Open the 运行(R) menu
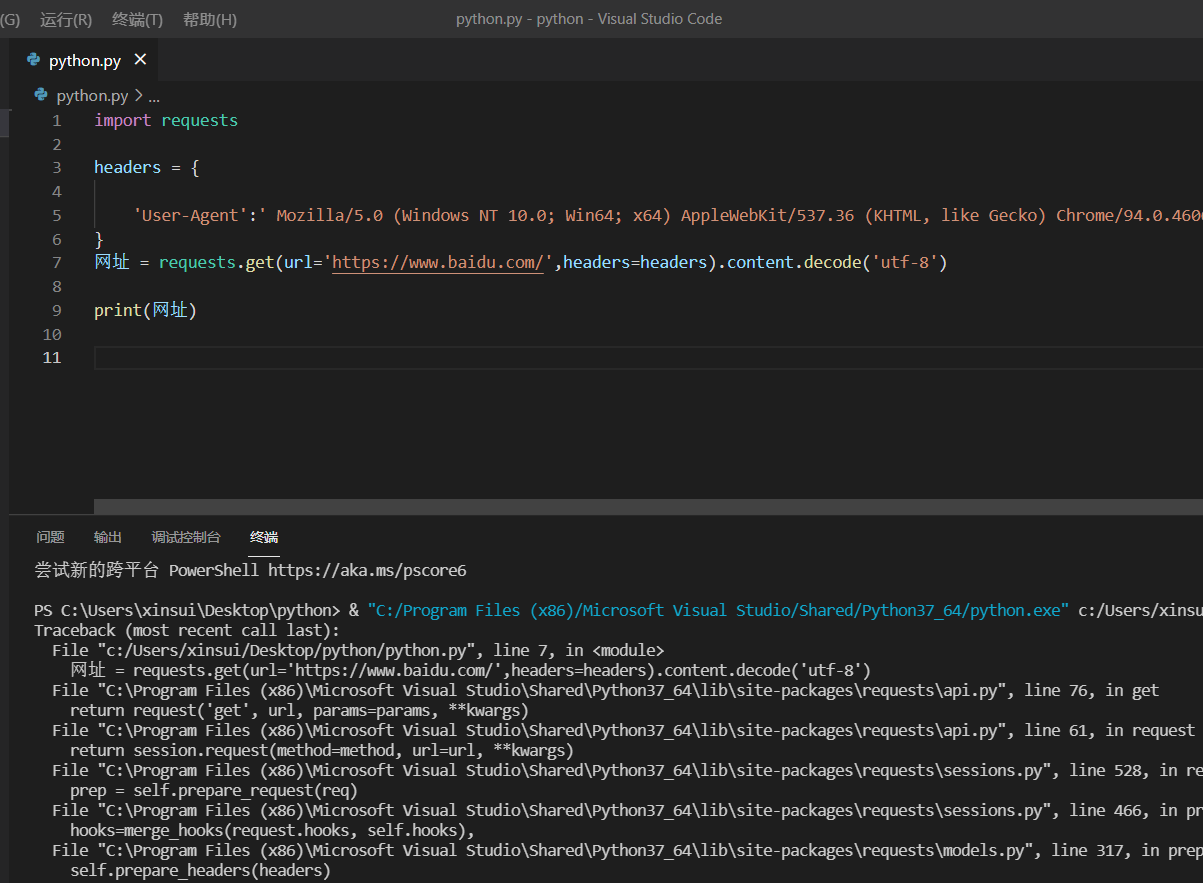 click(66, 19)
